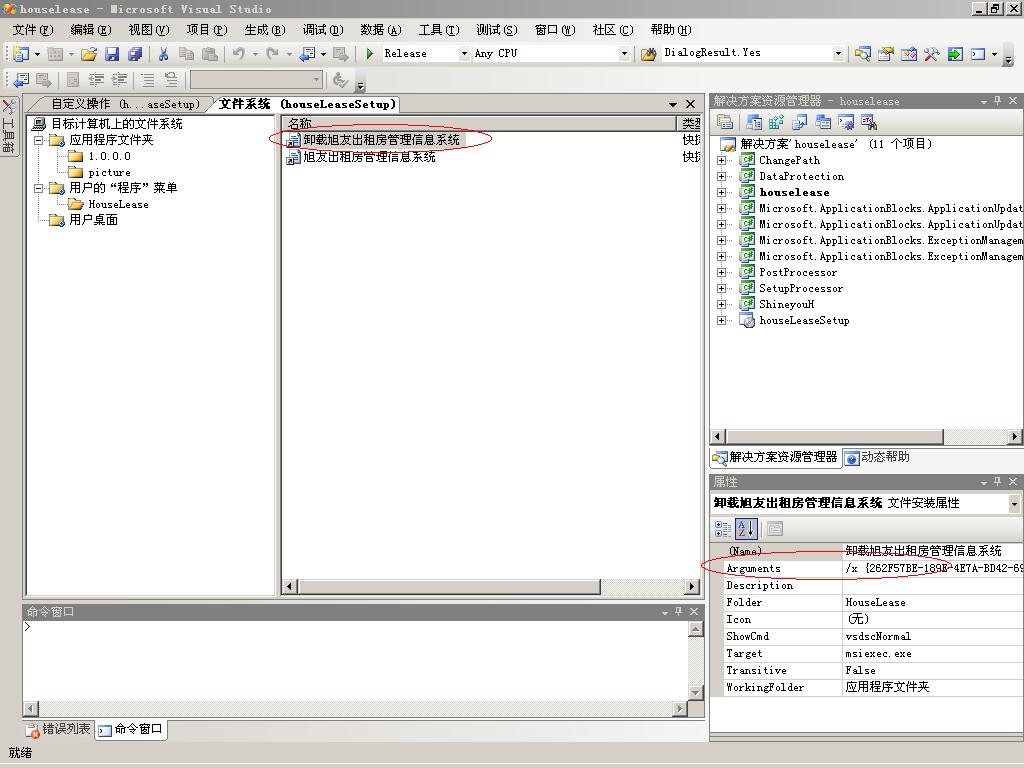Open the Any CPU platform dropdown

624,54
